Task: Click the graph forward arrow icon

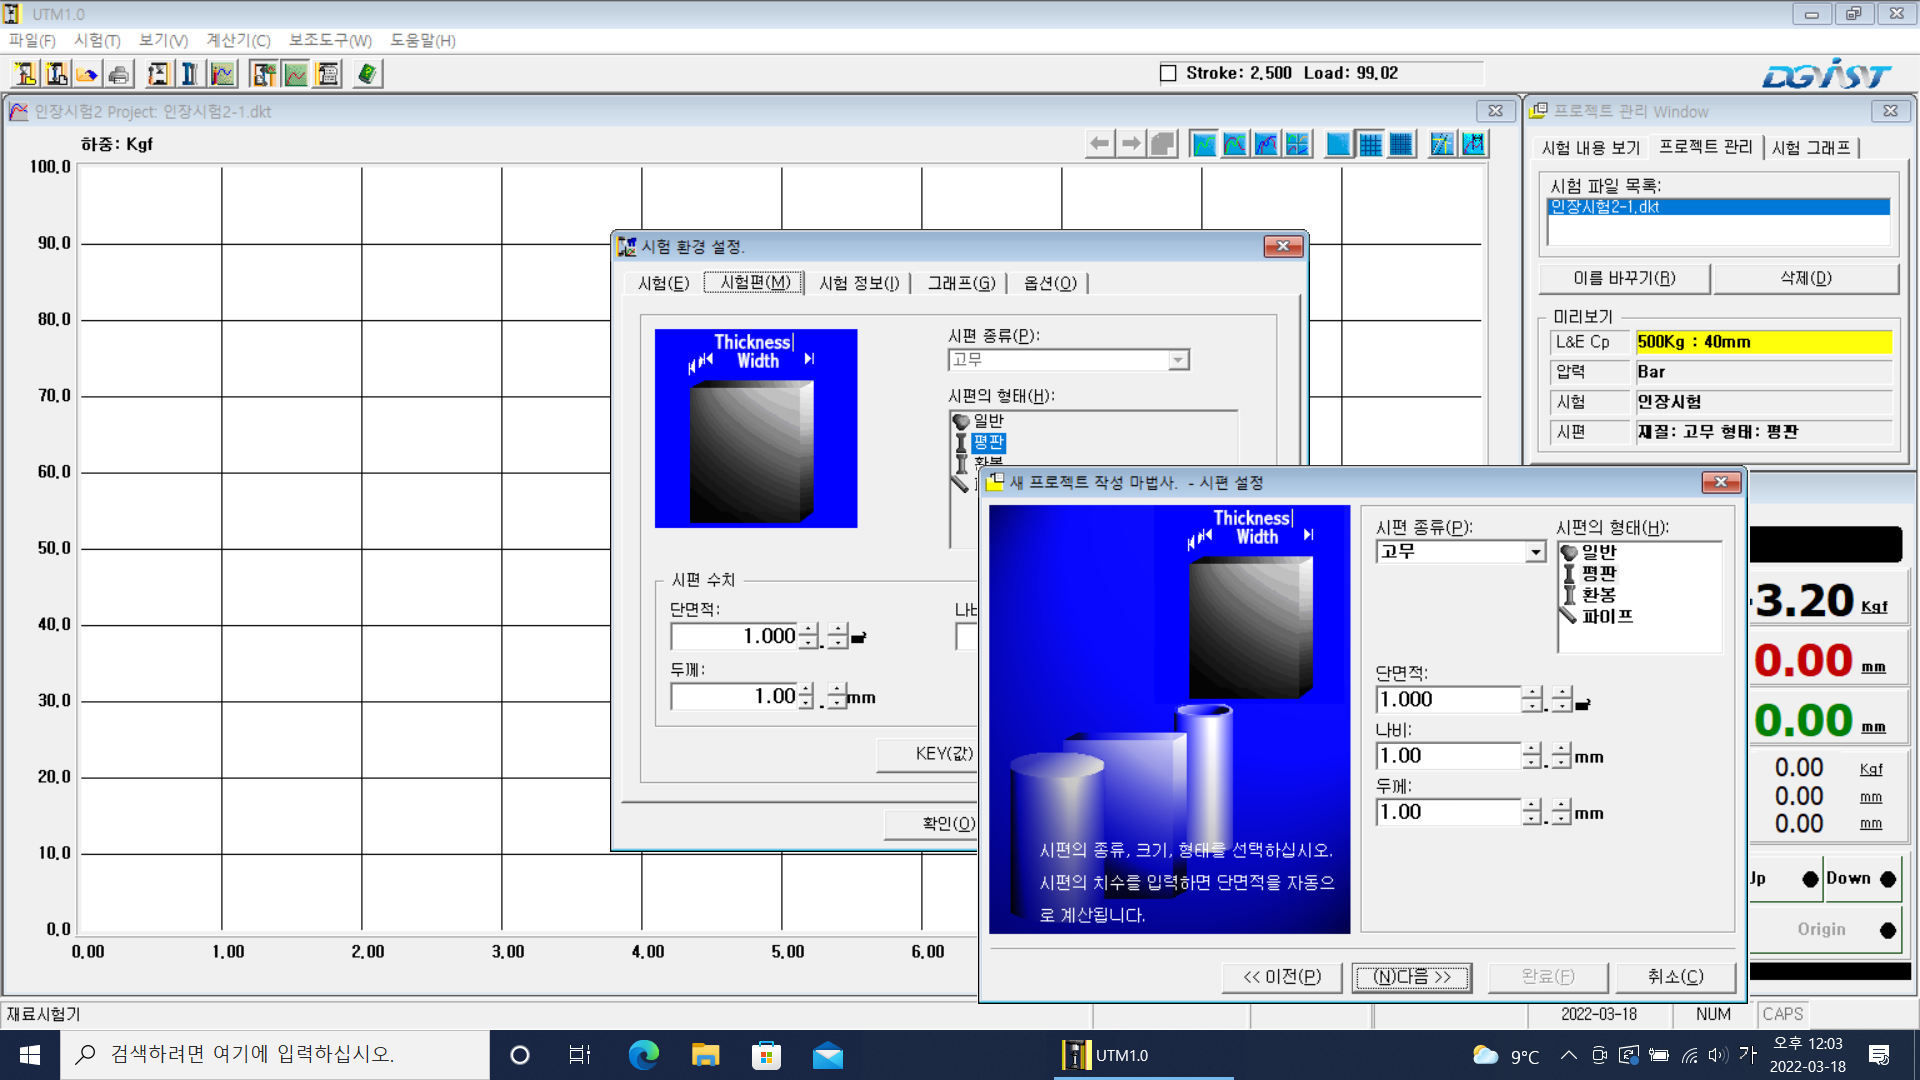Action: click(x=1131, y=144)
